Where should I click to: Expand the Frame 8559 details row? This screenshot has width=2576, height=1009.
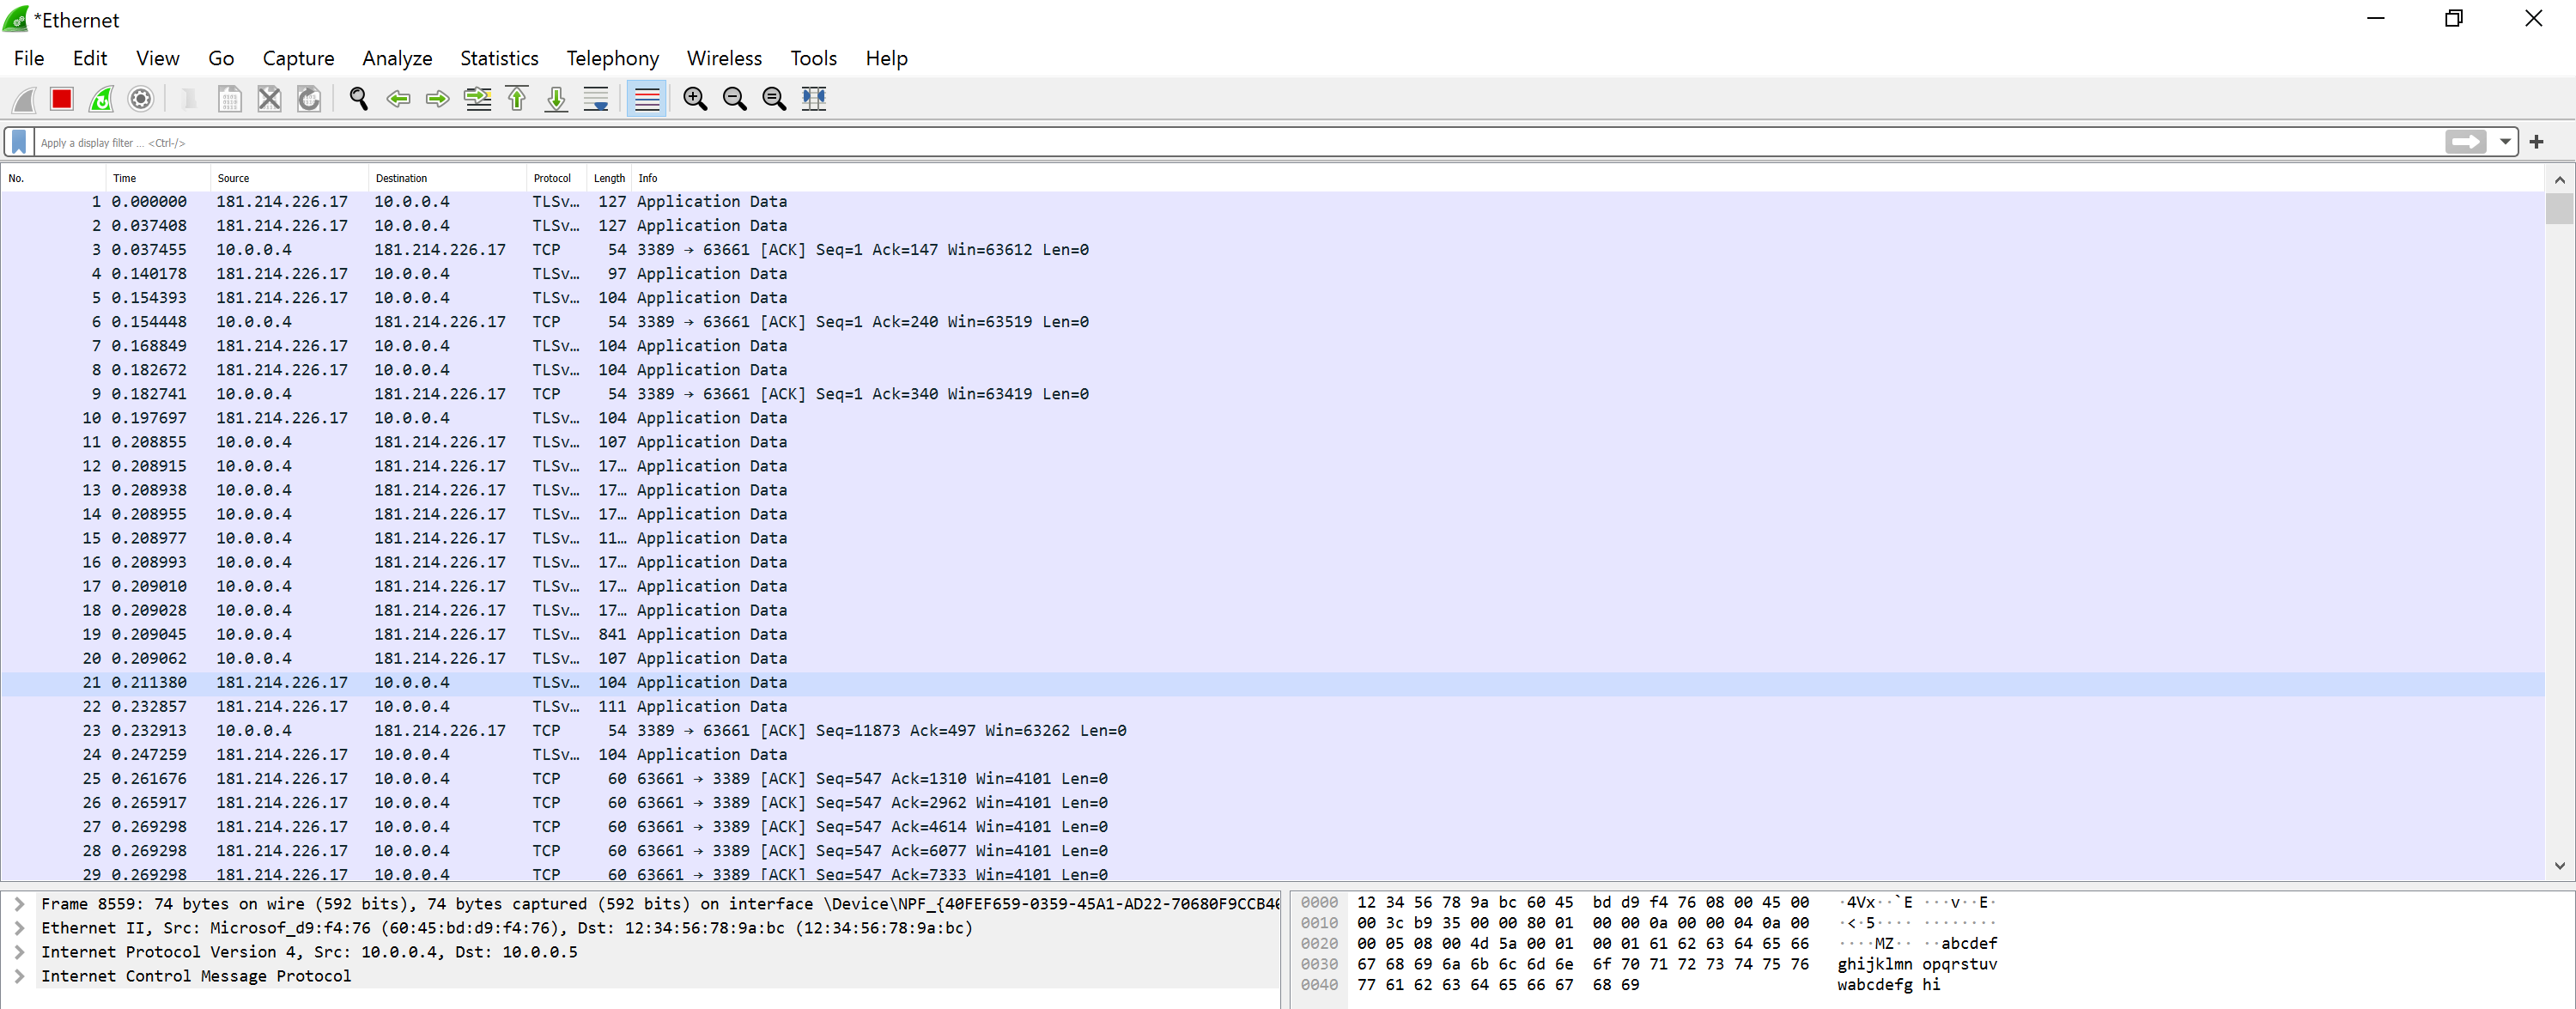coord(19,904)
